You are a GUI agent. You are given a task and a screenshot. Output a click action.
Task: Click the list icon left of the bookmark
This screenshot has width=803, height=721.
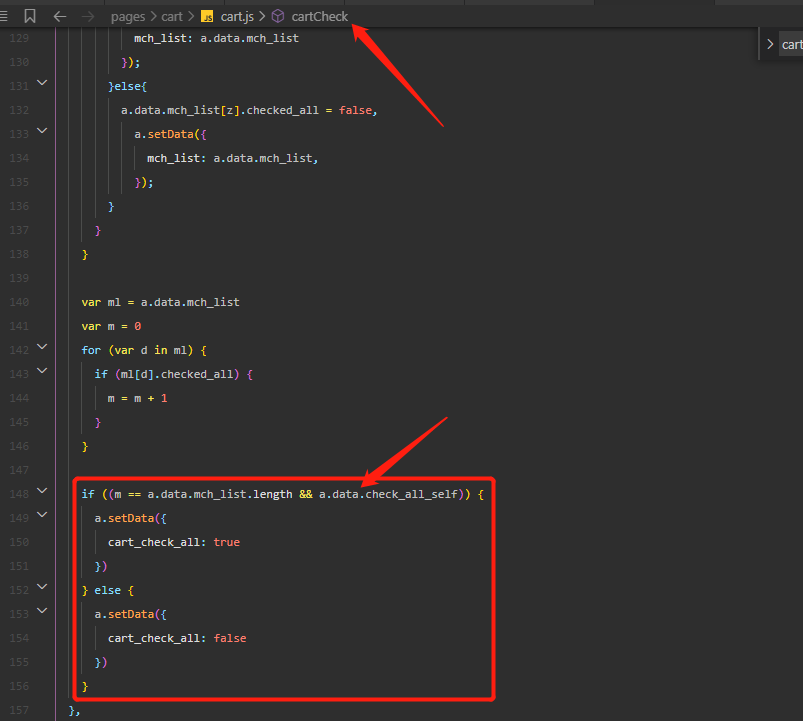tap(5, 16)
